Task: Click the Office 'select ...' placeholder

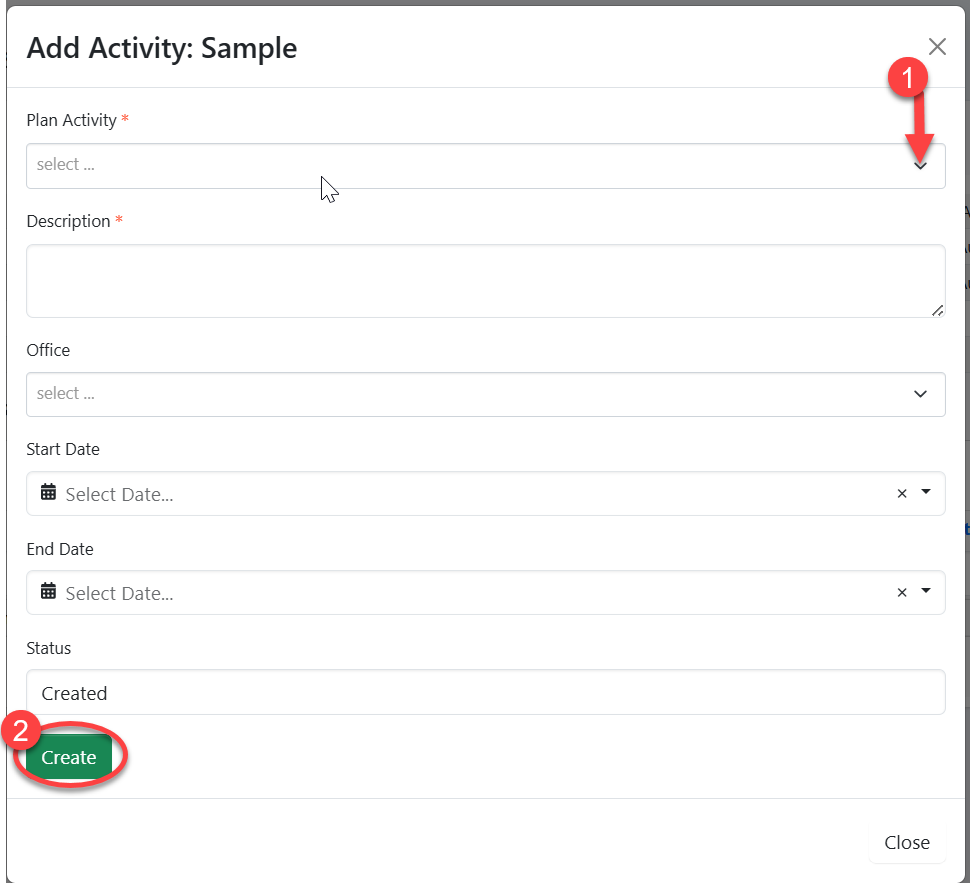Action: 66,394
